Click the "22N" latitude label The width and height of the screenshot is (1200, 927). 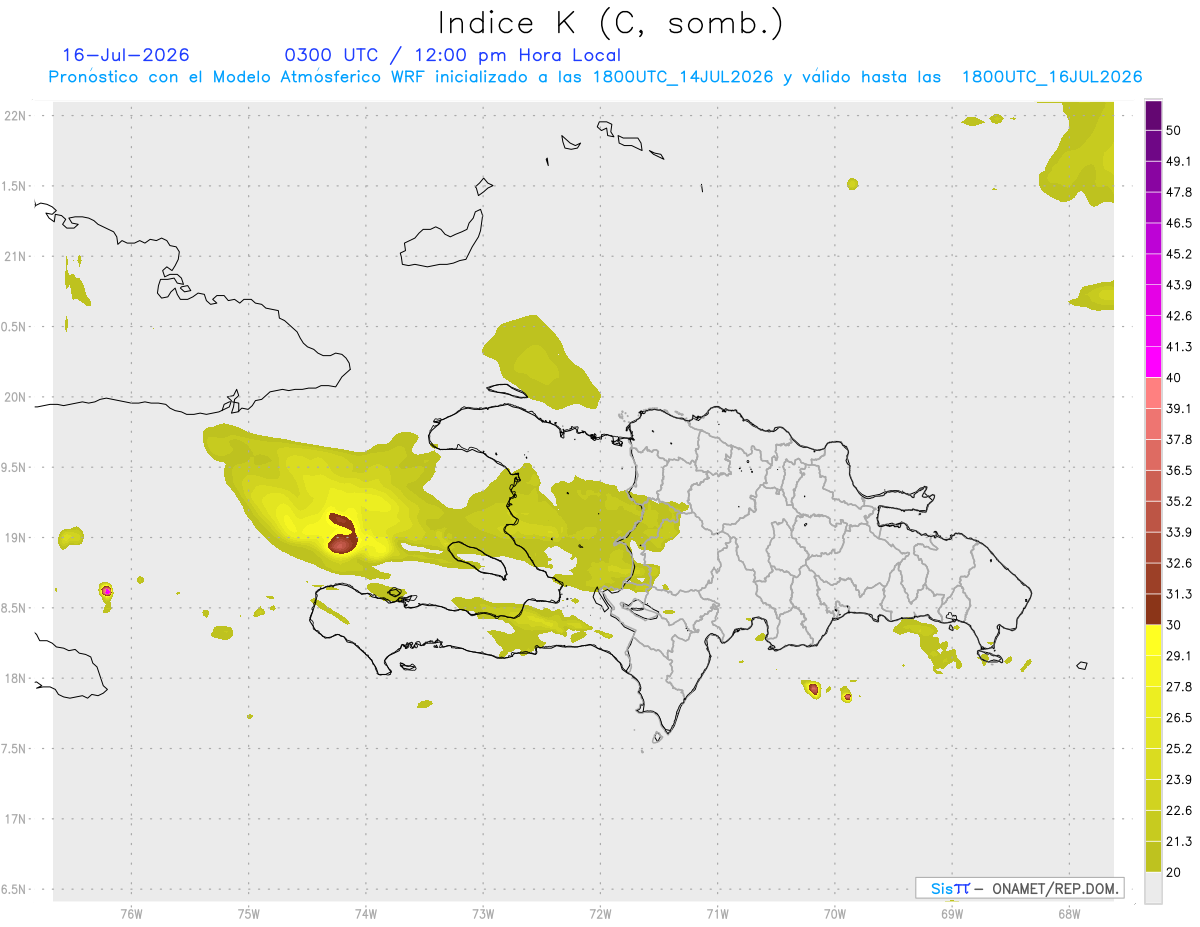(x=16, y=115)
